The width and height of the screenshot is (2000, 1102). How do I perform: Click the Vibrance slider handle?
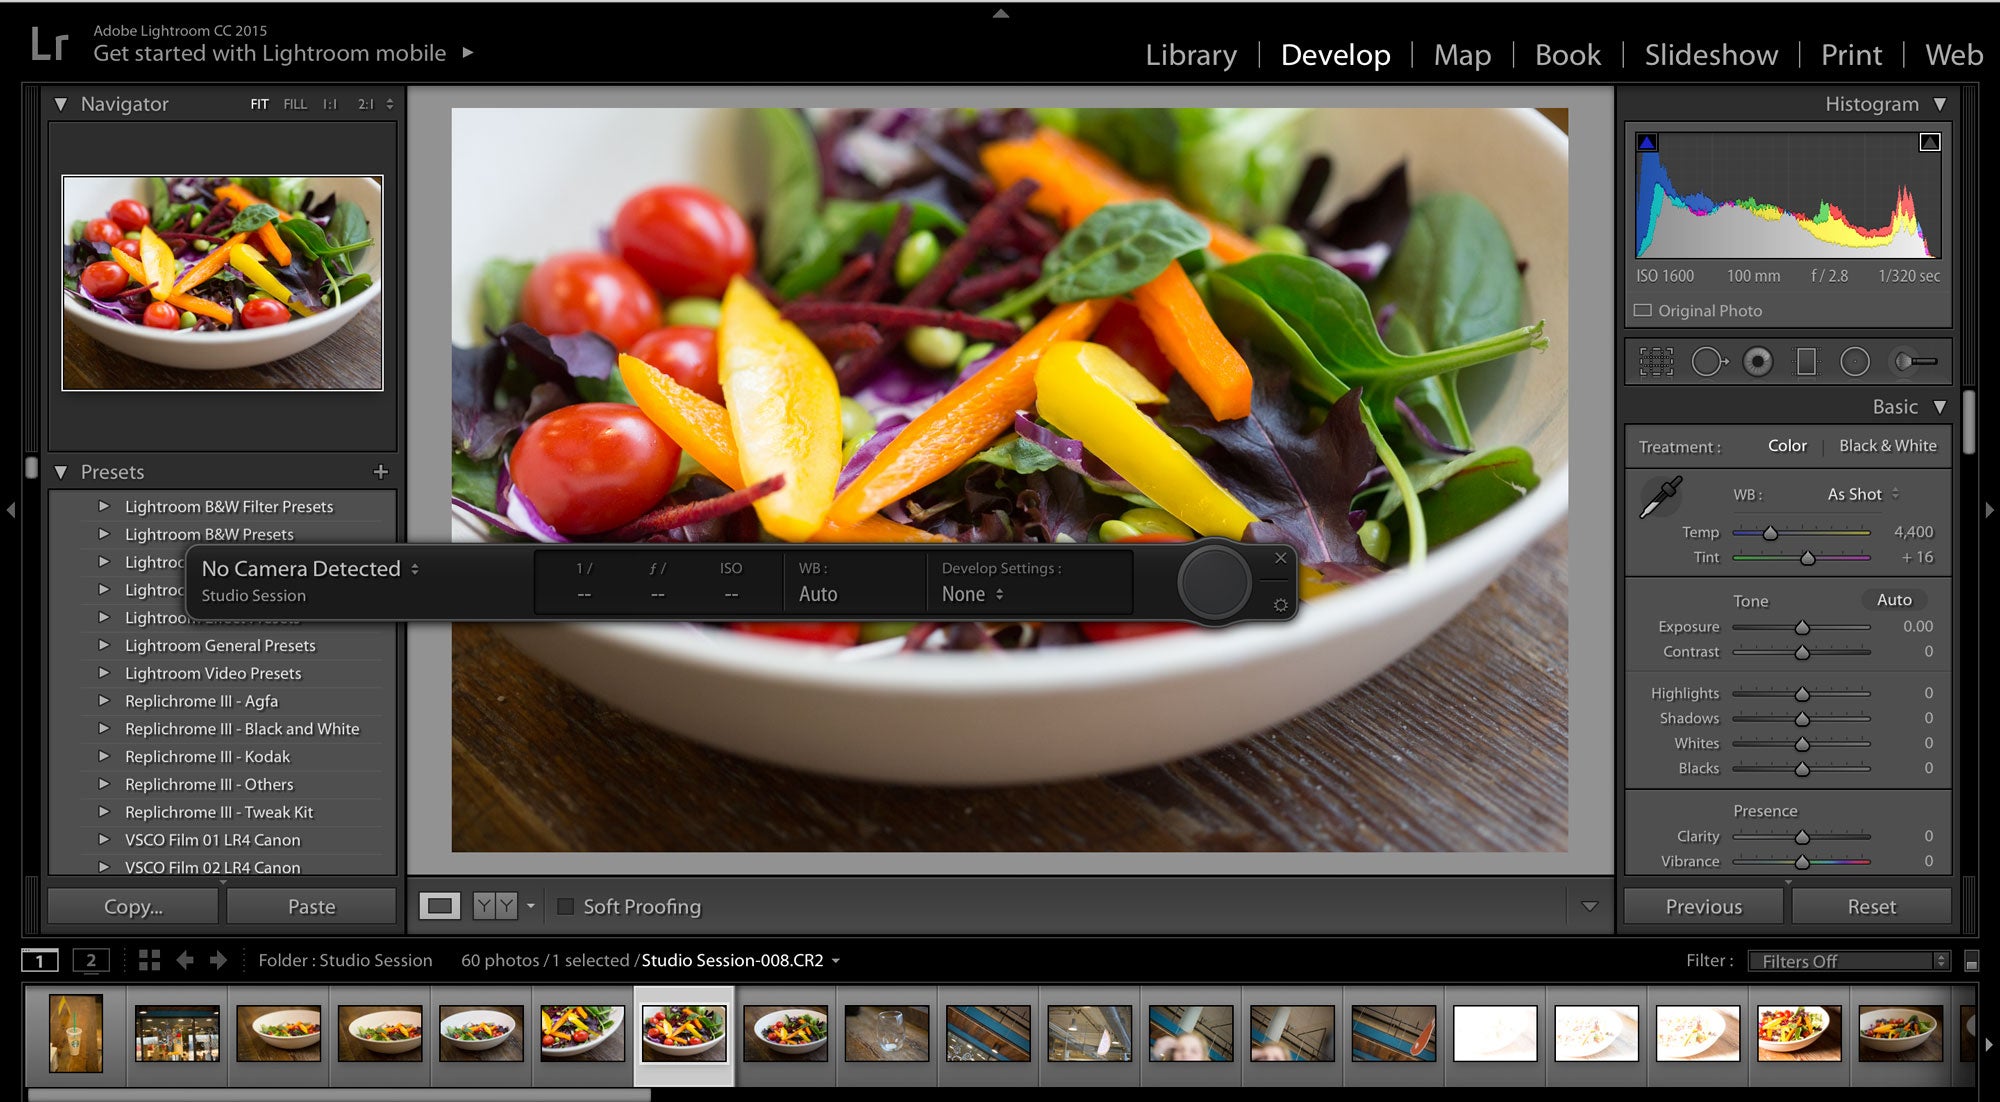click(x=1802, y=862)
